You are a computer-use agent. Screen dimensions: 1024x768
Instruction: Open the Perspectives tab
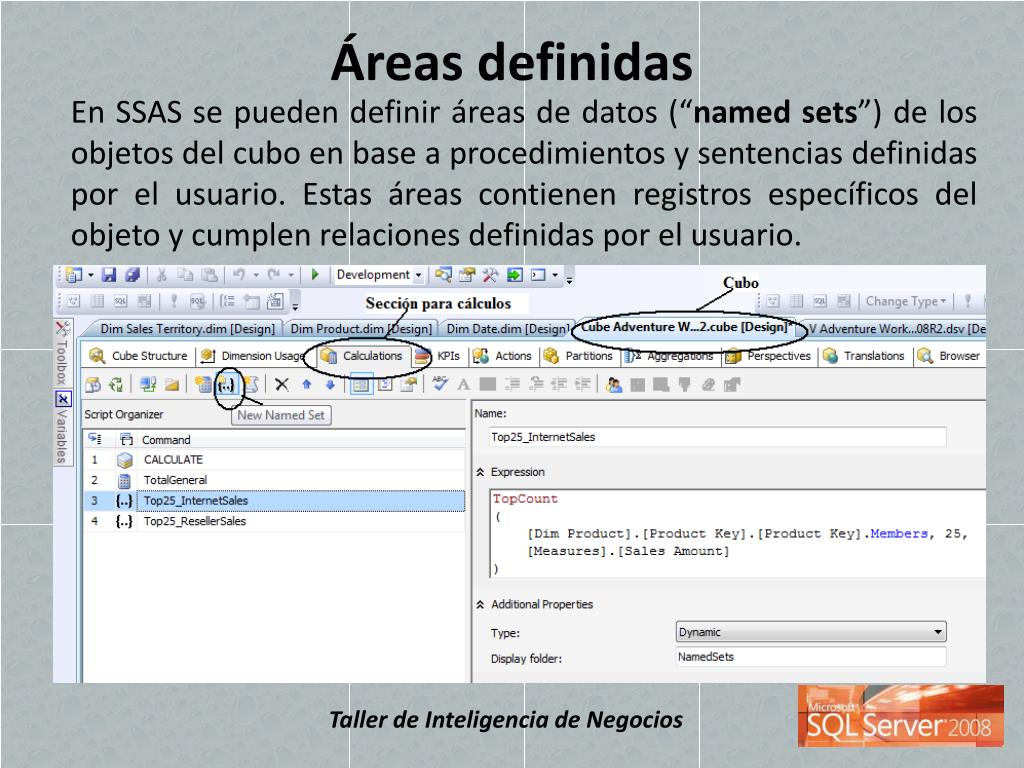[769, 356]
